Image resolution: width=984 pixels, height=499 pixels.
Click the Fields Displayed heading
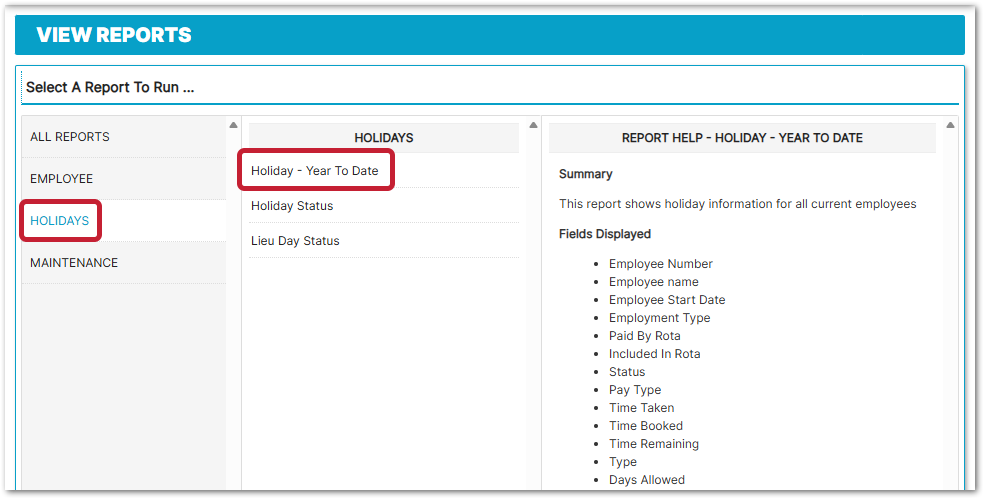[605, 234]
